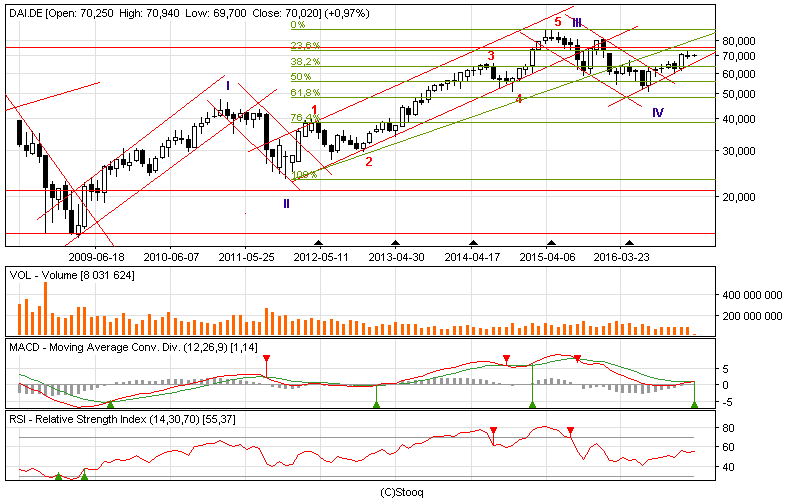The height and width of the screenshot is (500, 800).
Task: Click the 2012-05-11 date label
Action: click(x=321, y=257)
